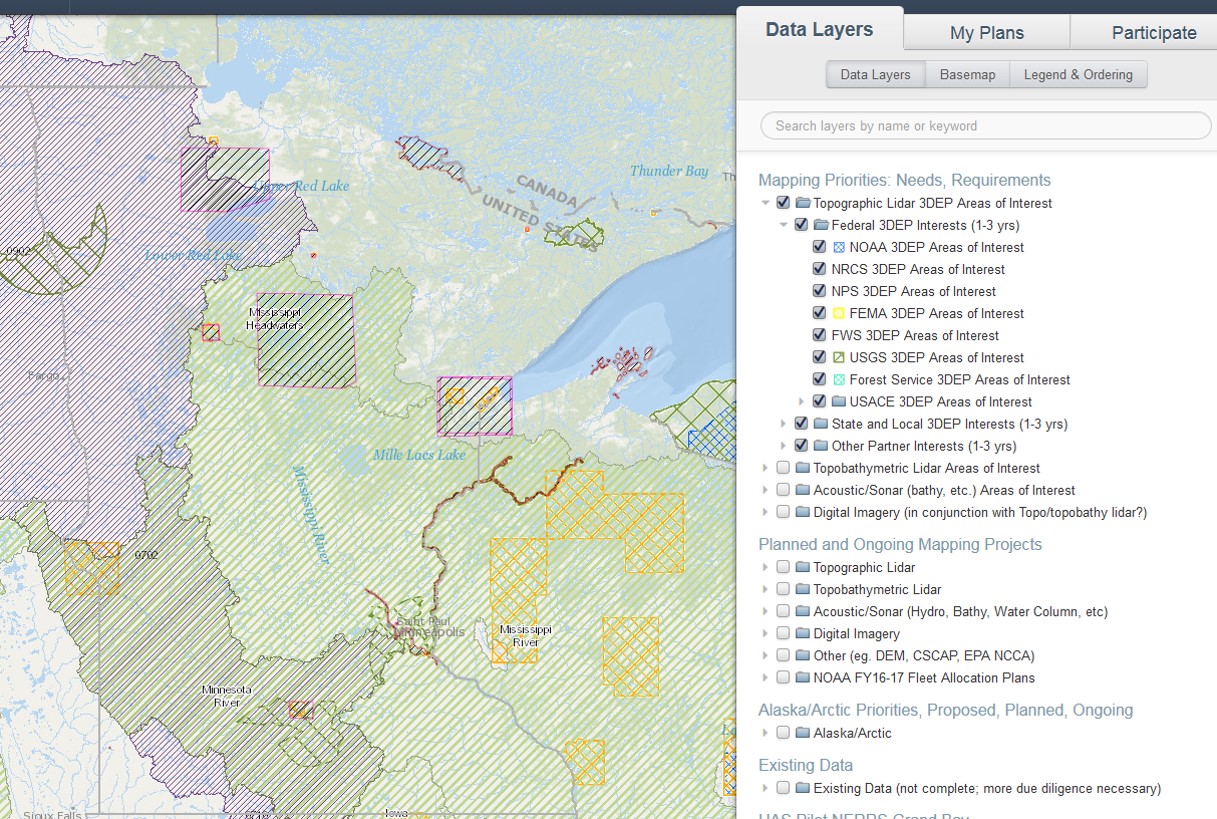Uncheck NRCS 3DEP Areas of Interest
Viewport: 1217px width, 819px height.
click(x=819, y=269)
